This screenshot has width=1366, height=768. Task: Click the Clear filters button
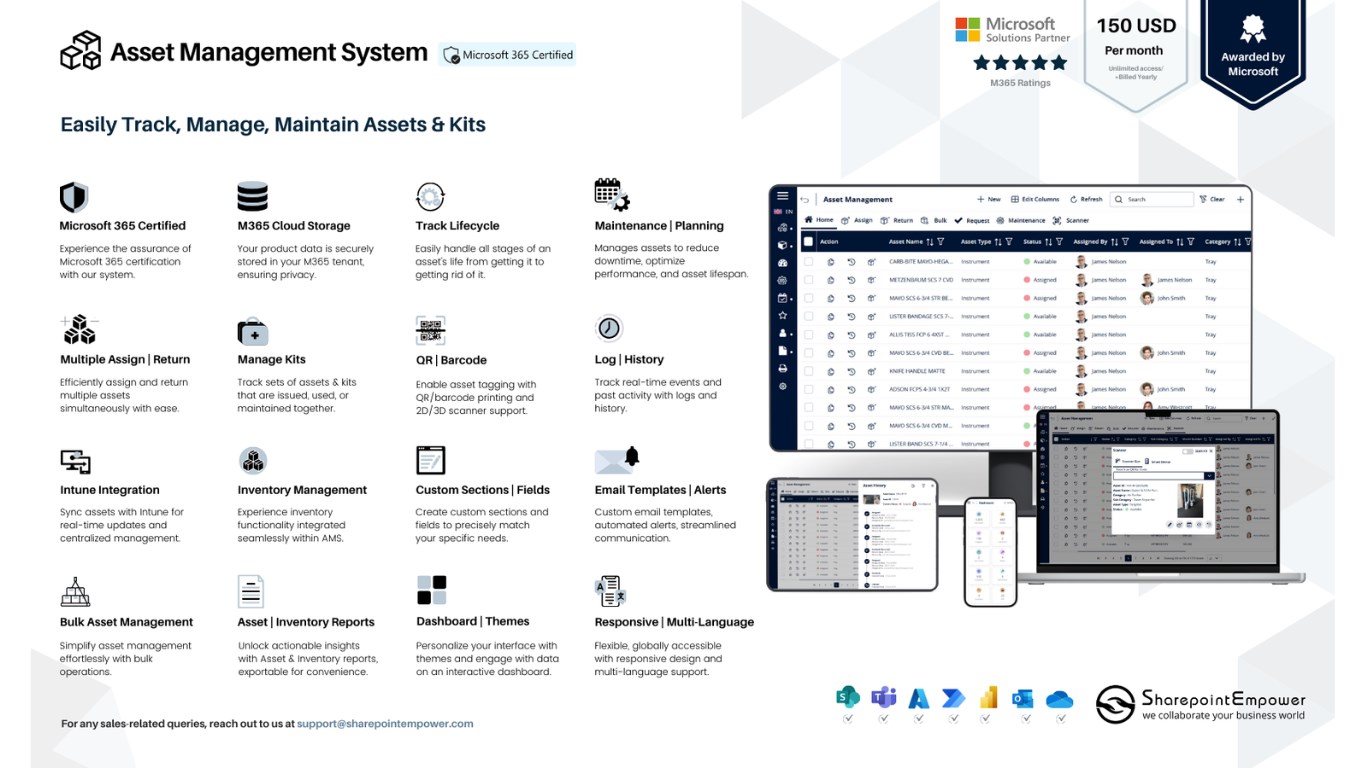pos(1212,199)
